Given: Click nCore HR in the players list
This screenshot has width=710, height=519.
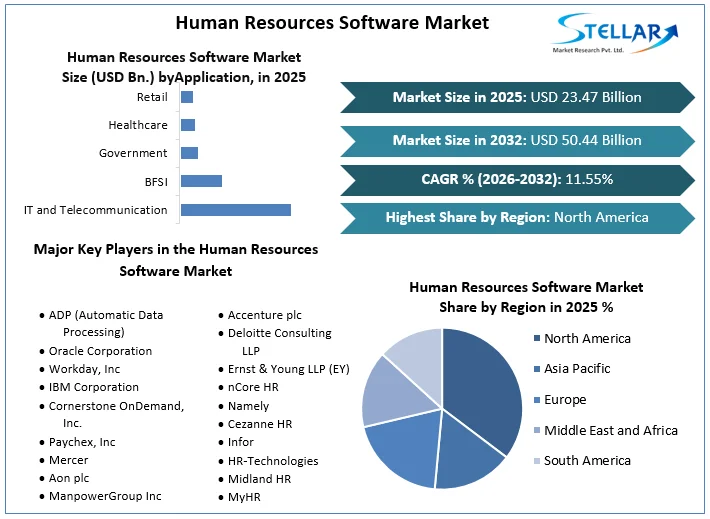Looking at the screenshot, I should coord(249,387).
